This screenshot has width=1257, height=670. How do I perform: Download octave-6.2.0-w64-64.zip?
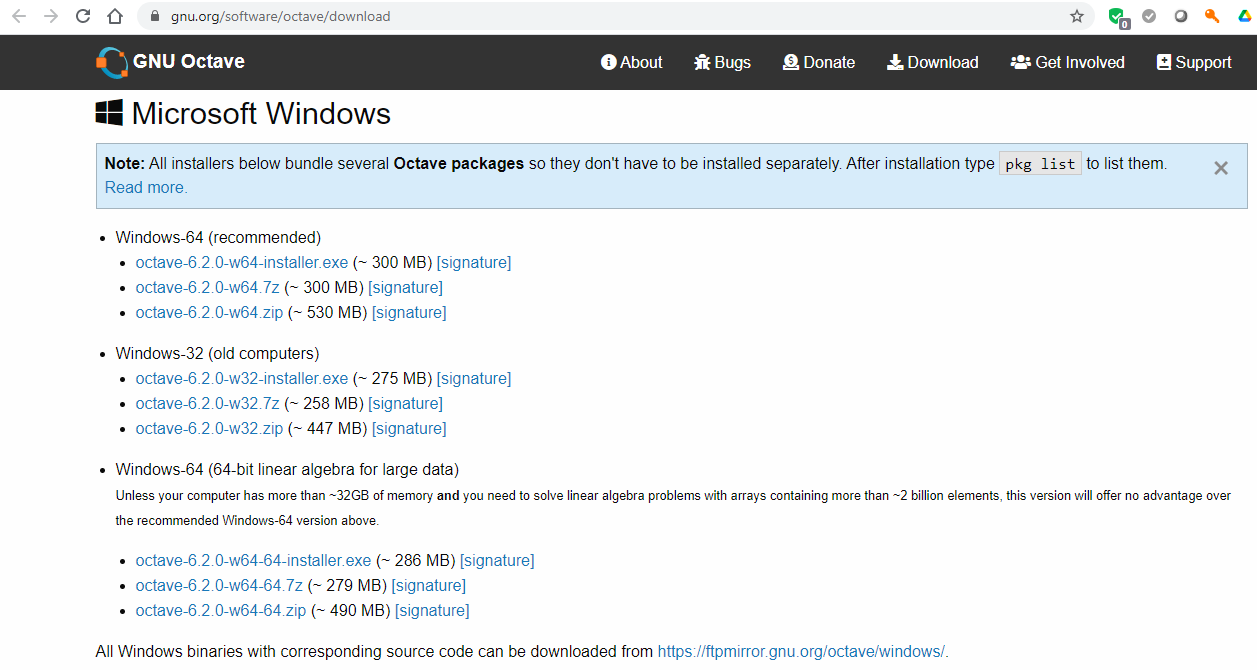click(x=221, y=611)
